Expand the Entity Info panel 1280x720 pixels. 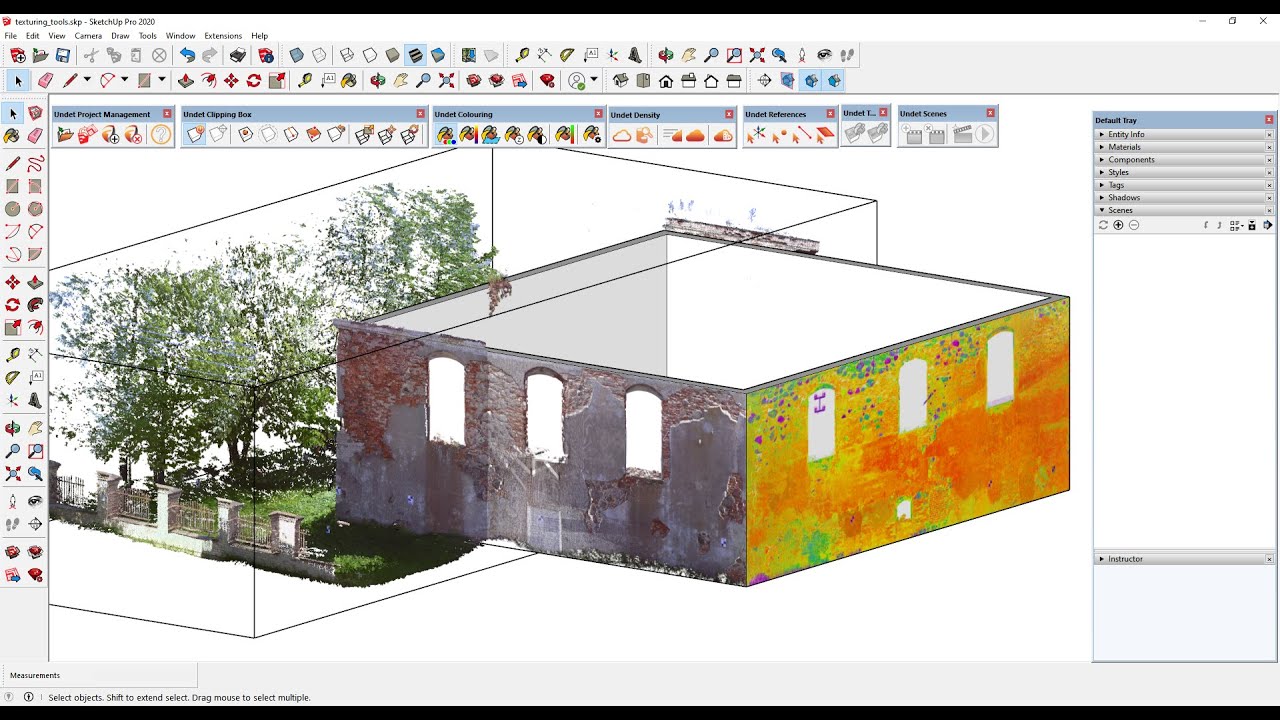pyautogui.click(x=1184, y=134)
